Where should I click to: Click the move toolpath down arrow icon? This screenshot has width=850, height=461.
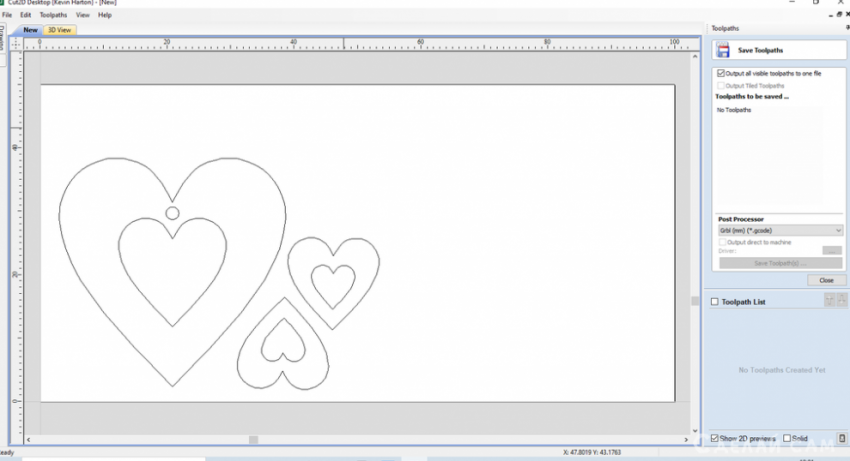(x=840, y=301)
